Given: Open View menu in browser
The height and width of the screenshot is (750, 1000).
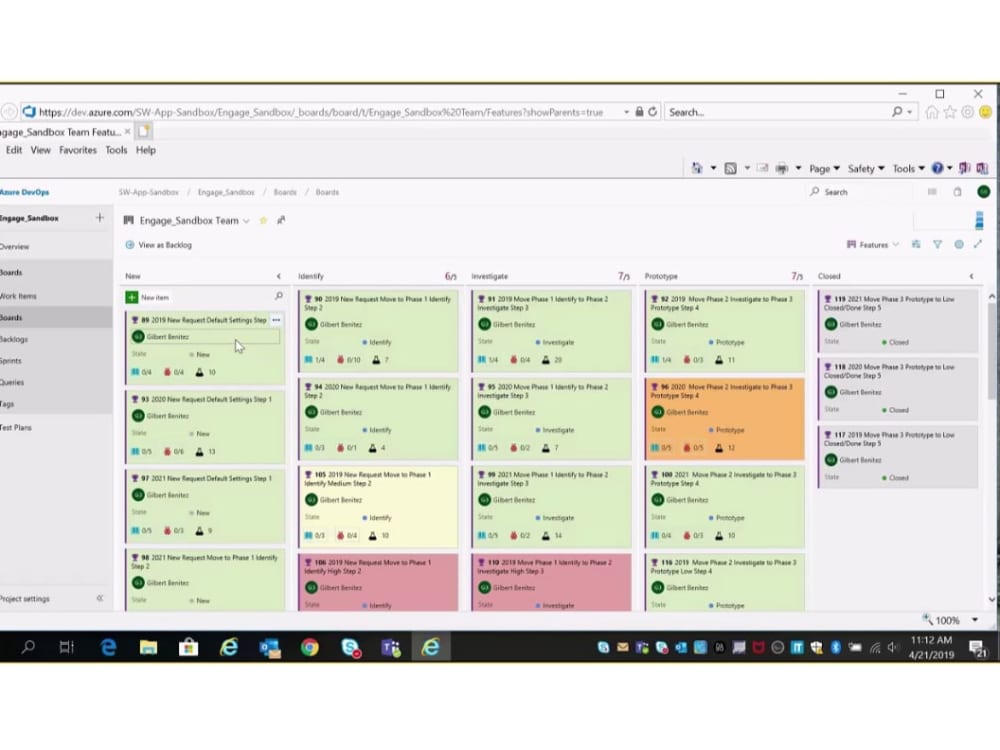Looking at the screenshot, I should coord(40,150).
